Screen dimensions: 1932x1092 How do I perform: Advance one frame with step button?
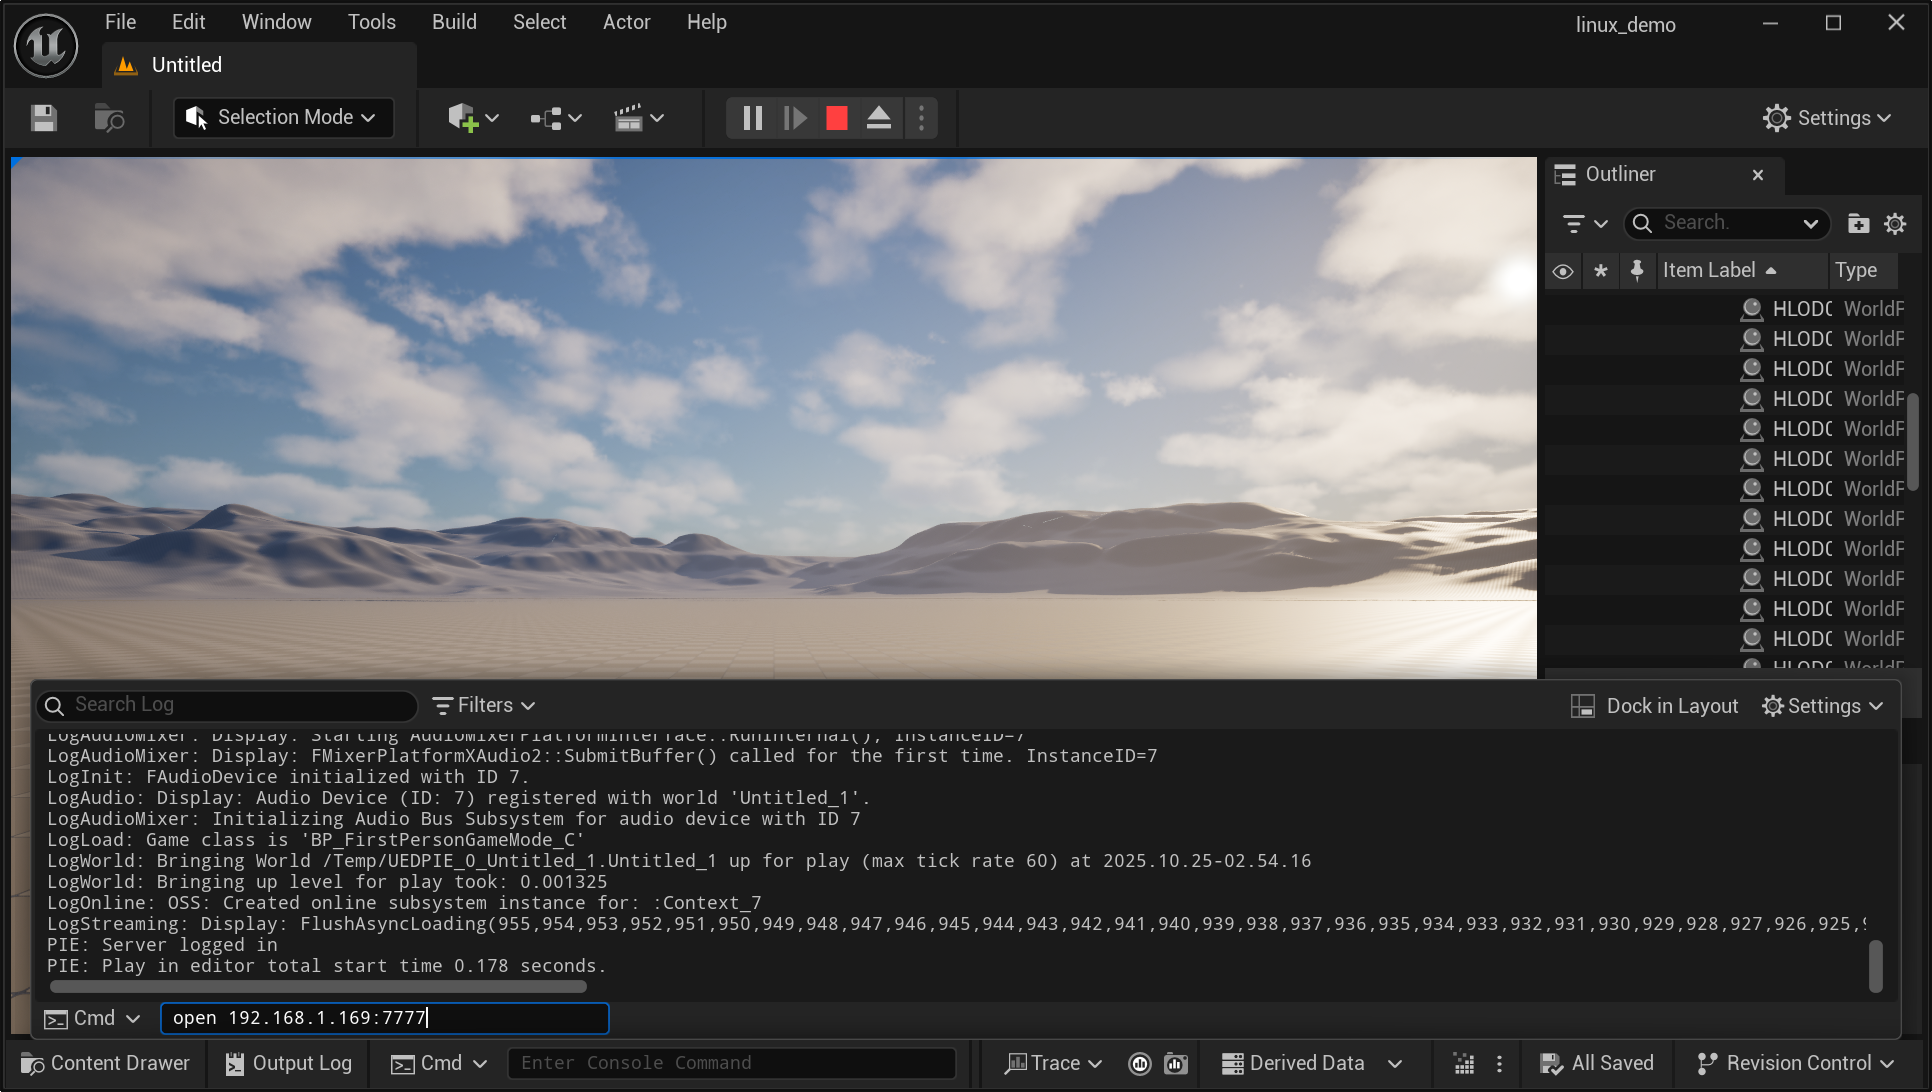795,118
